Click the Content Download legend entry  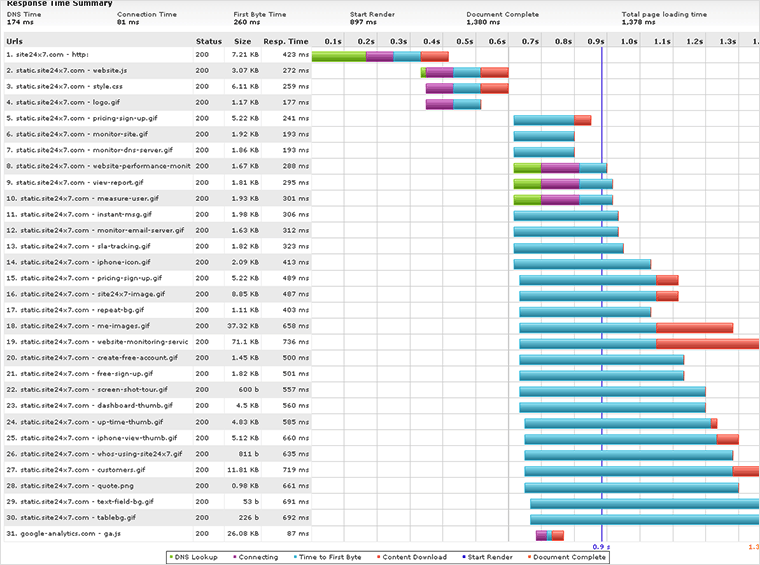(x=413, y=557)
